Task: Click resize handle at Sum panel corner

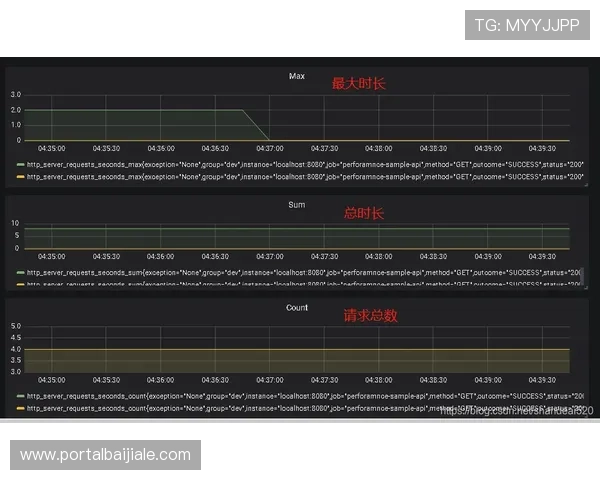Action: click(x=586, y=288)
